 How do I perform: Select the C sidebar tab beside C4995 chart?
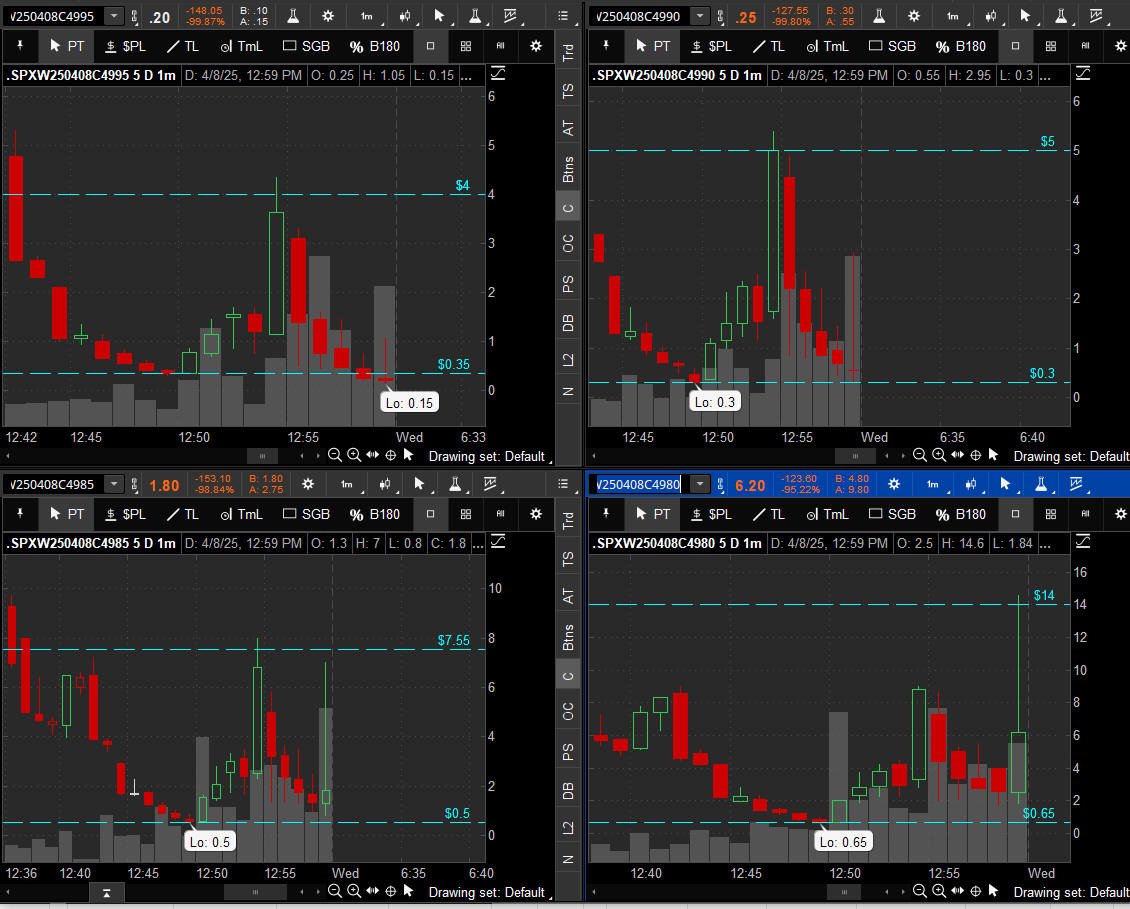pos(569,208)
